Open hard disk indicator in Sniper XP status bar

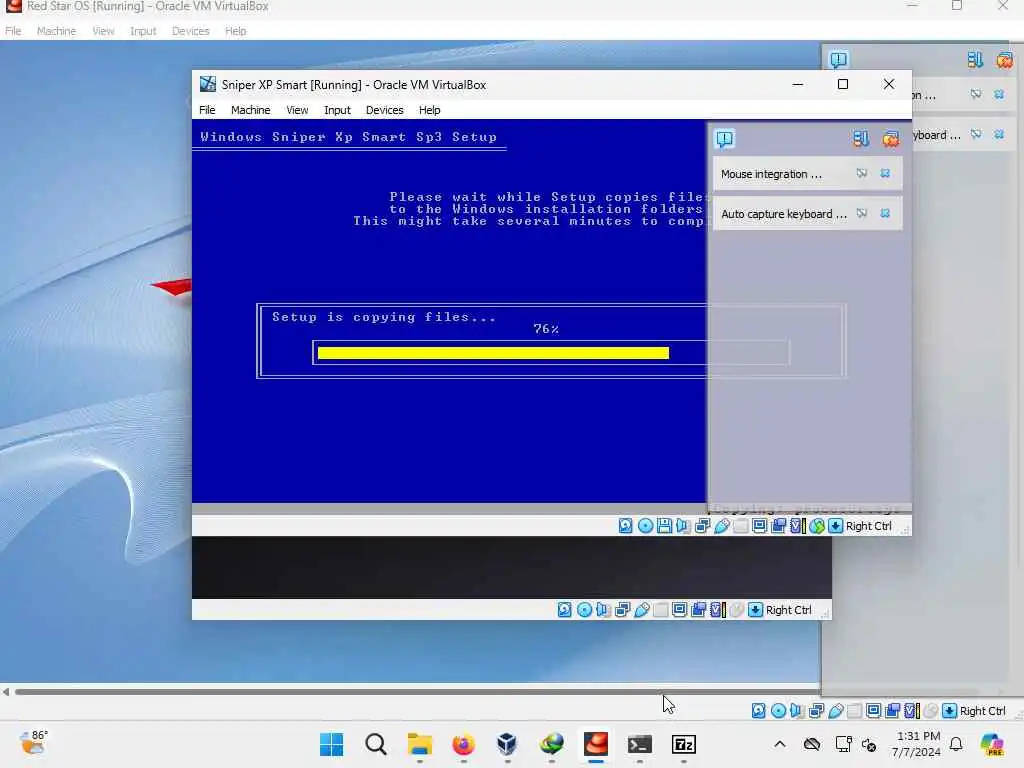coord(626,526)
